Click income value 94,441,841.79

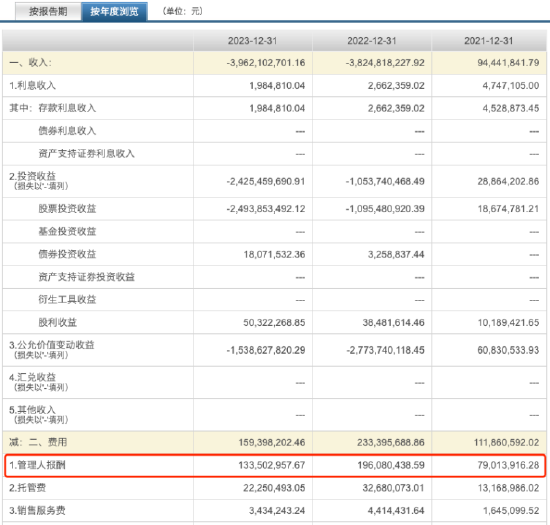(x=508, y=63)
